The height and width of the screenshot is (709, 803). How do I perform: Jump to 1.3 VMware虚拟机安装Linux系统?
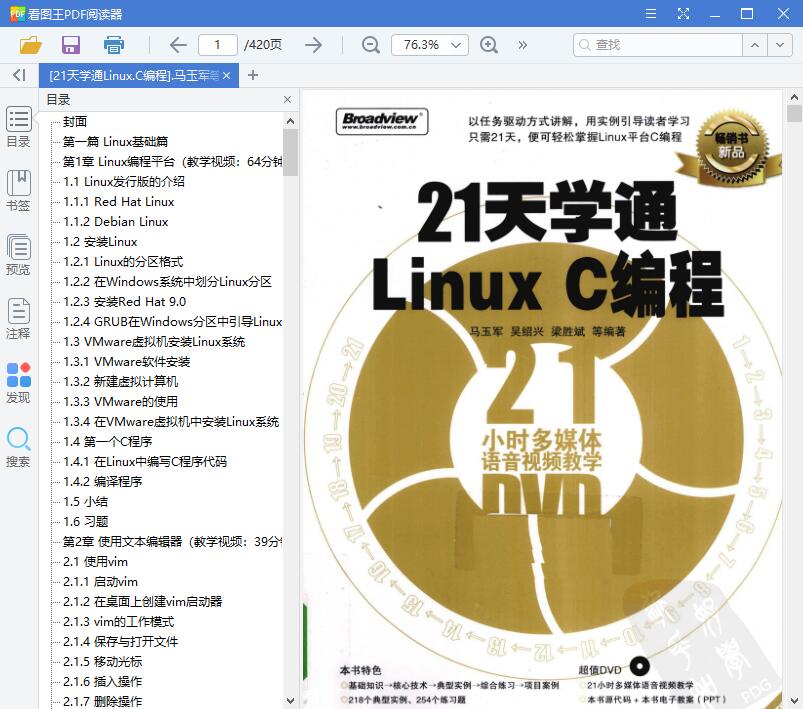click(x=154, y=341)
